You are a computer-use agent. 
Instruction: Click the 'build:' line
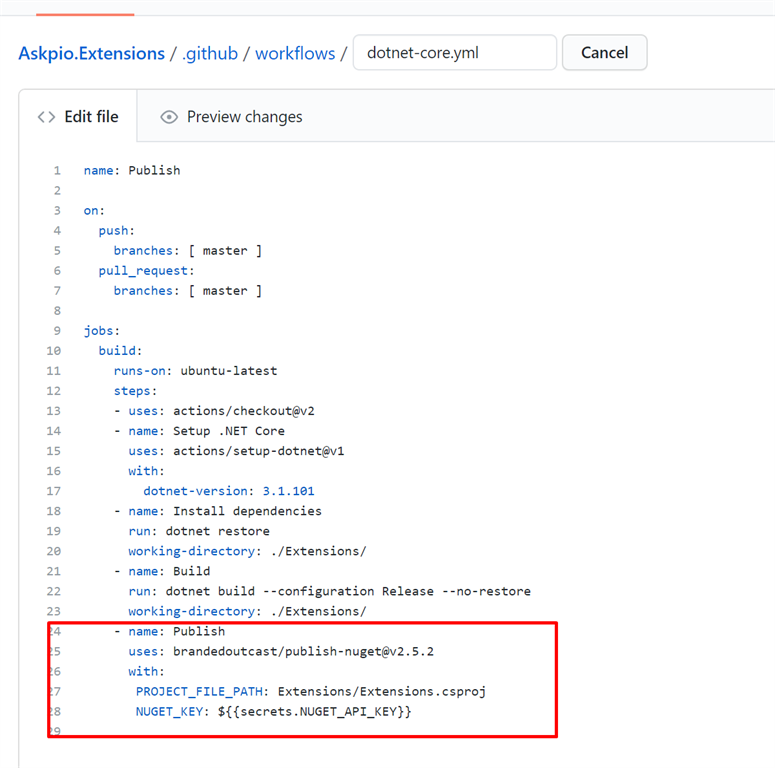click(120, 351)
